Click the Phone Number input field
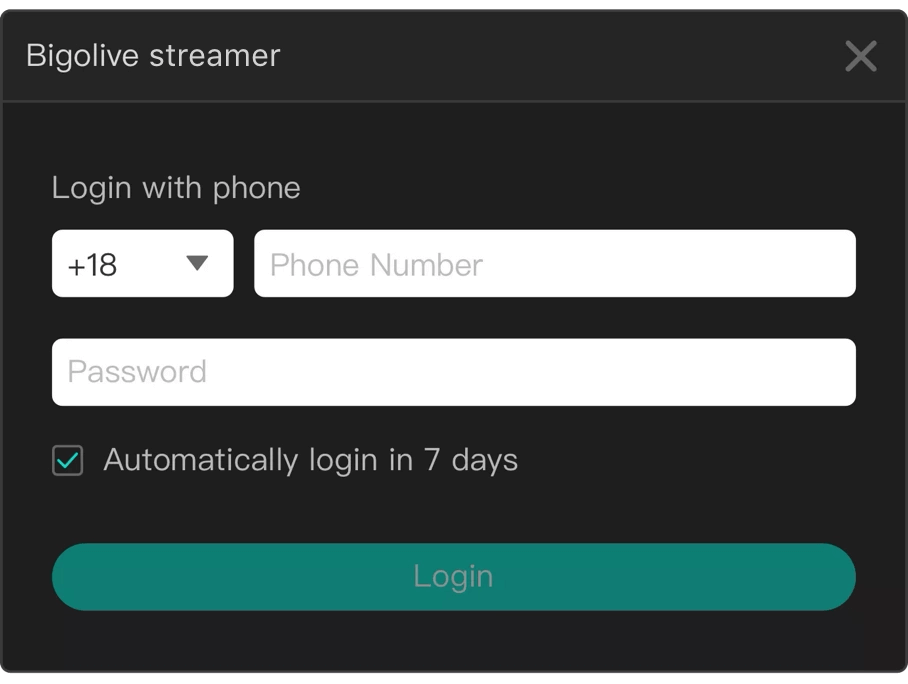The image size is (908, 684). pyautogui.click(x=554, y=263)
